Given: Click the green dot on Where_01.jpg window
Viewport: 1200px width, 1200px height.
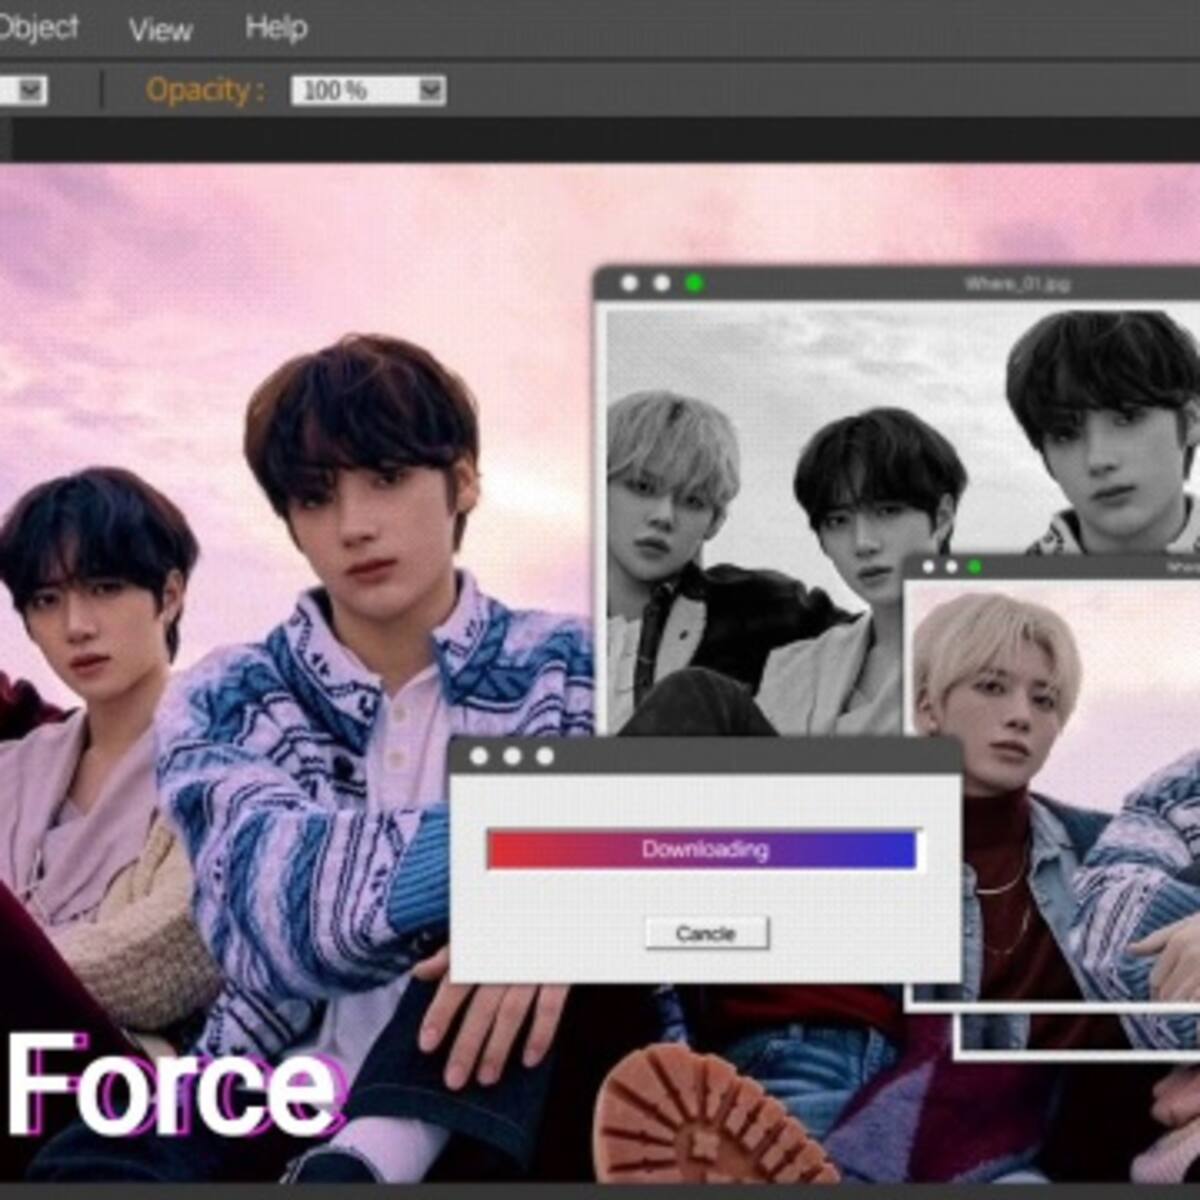Looking at the screenshot, I should click(693, 283).
